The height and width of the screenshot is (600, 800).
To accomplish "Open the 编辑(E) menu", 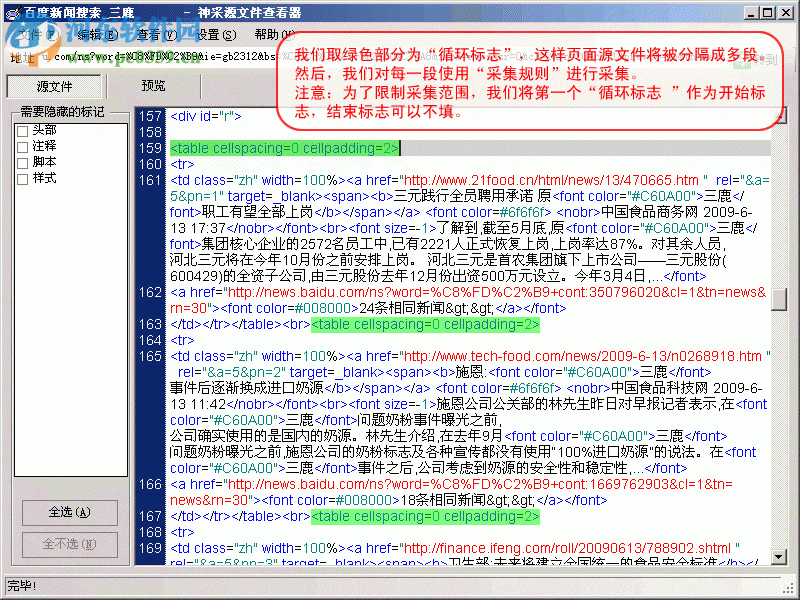I will pyautogui.click(x=98, y=35).
